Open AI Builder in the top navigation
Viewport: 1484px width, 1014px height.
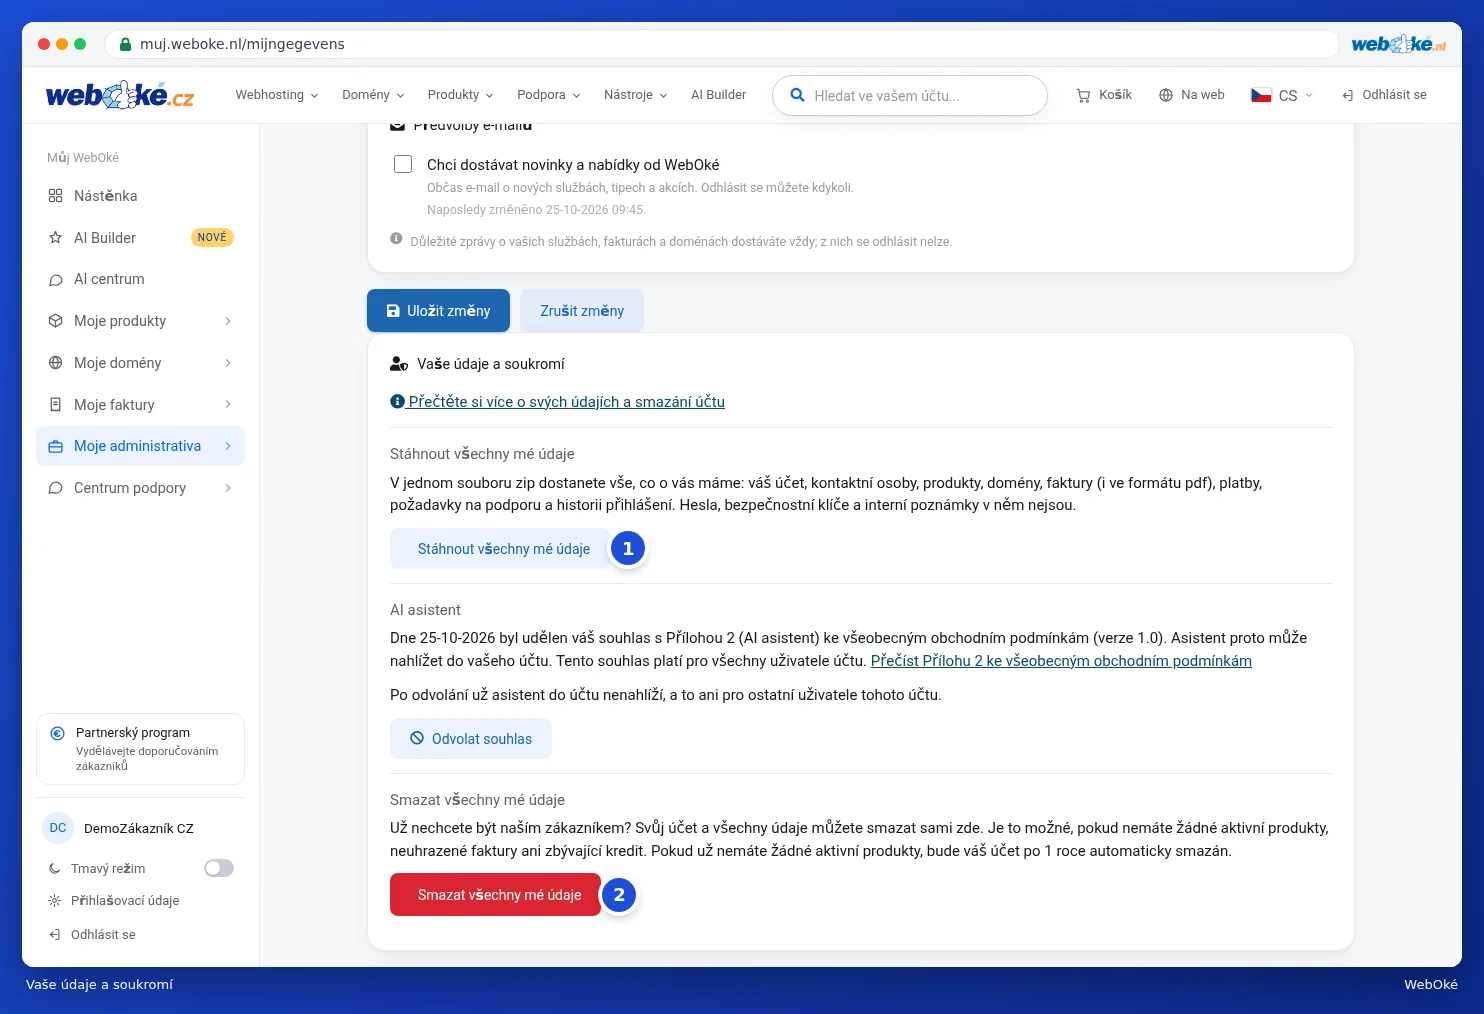click(x=718, y=95)
